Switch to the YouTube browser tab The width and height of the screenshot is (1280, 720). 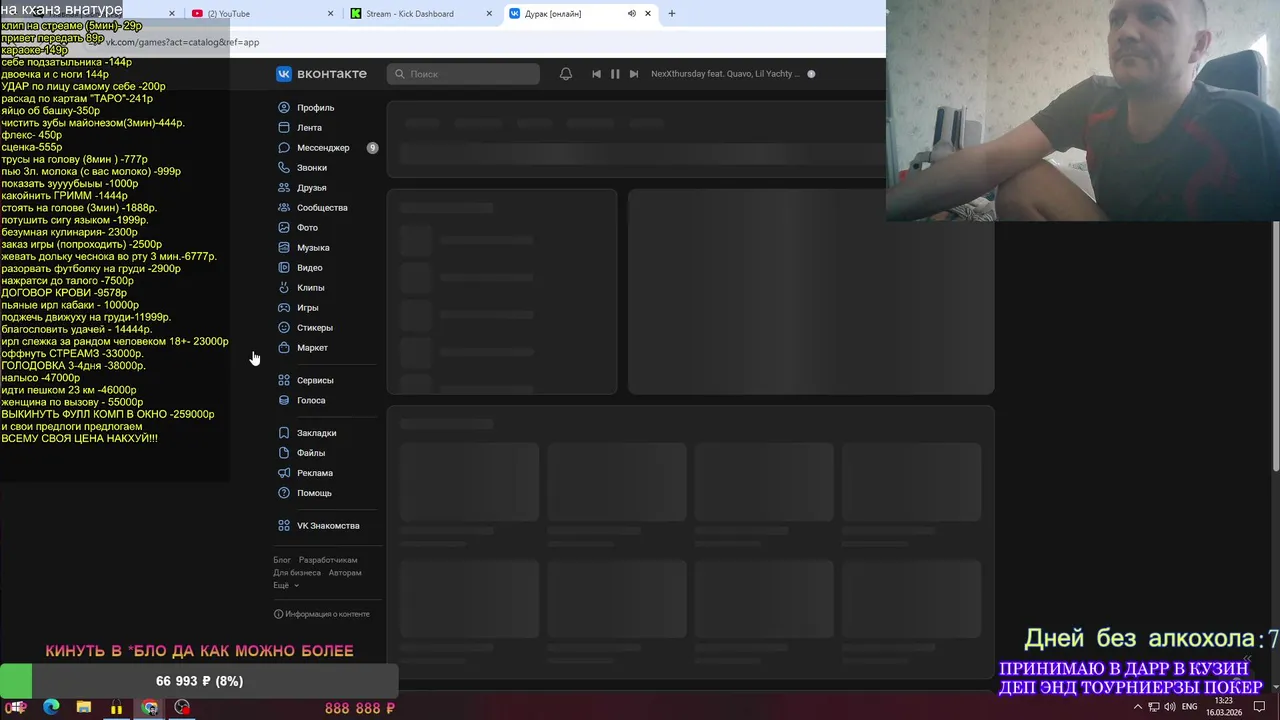[262, 13]
